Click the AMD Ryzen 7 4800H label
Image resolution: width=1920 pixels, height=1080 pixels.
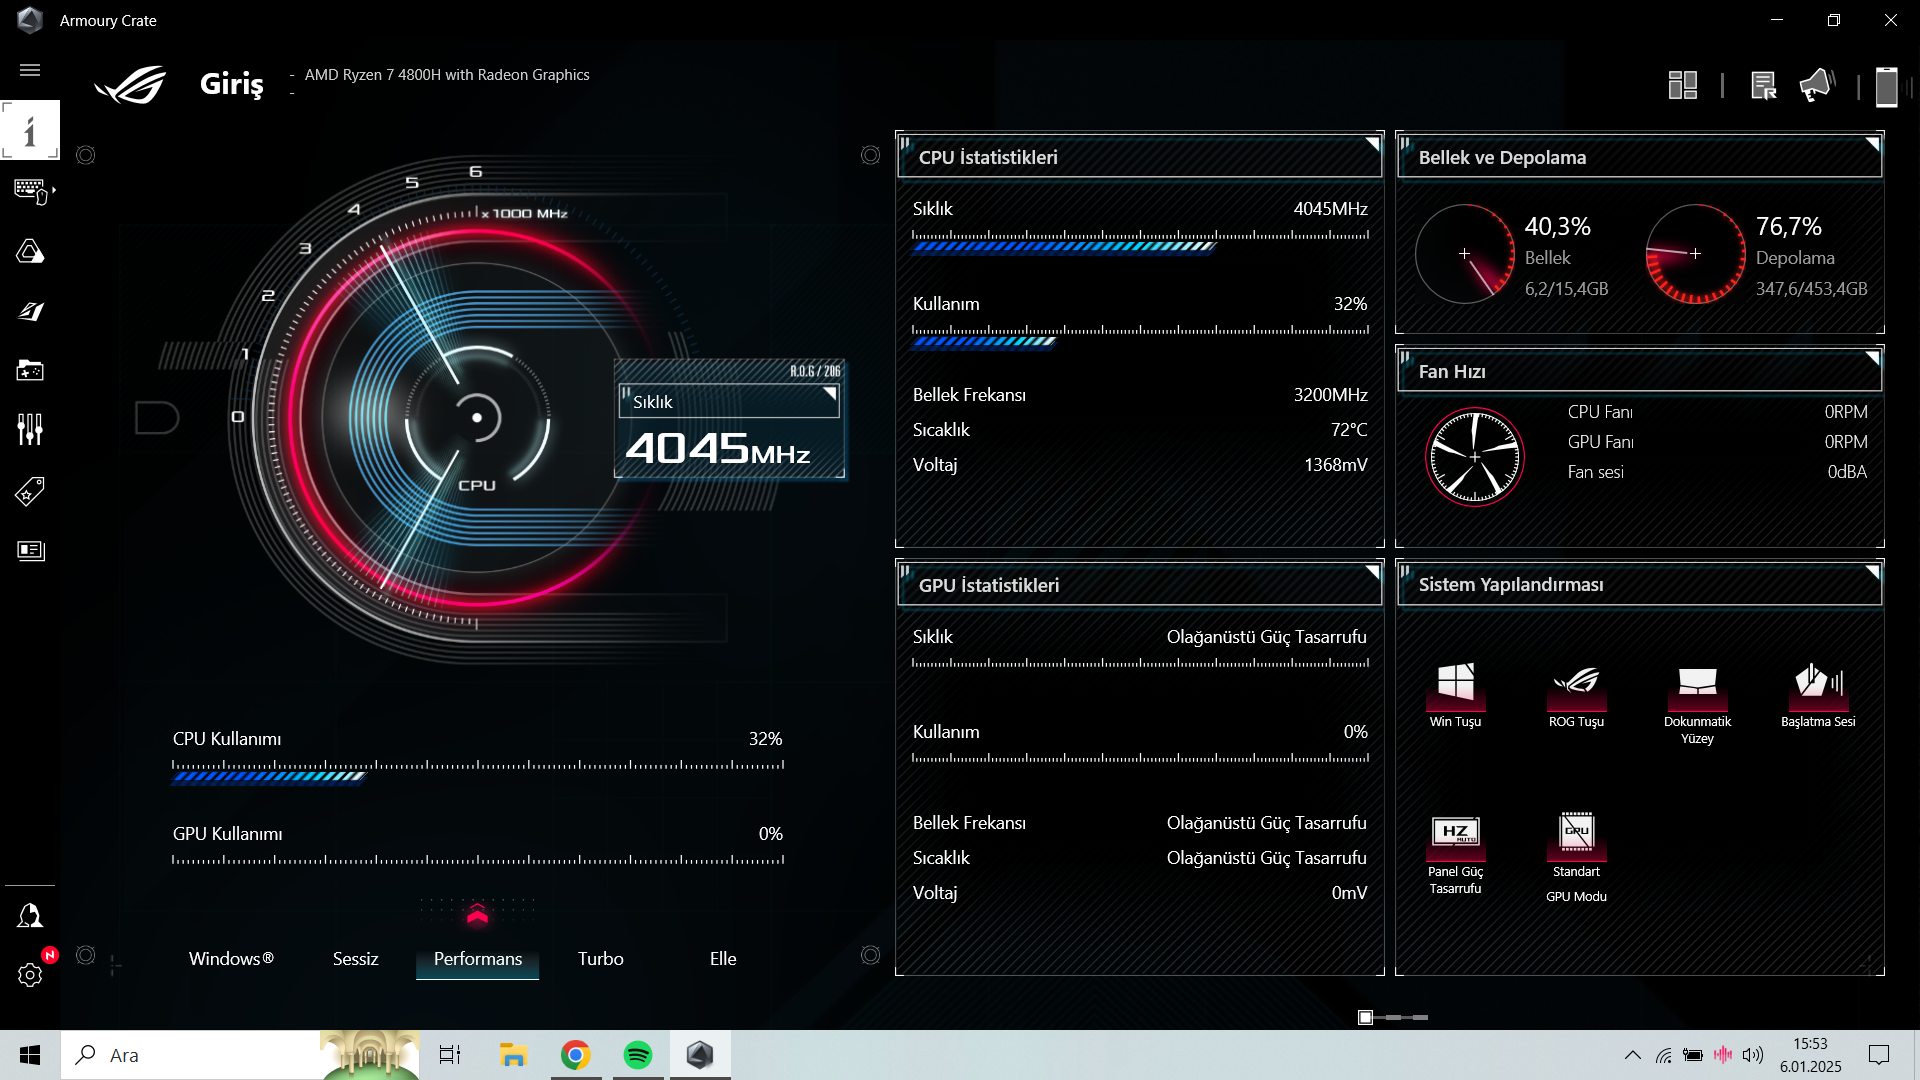click(446, 75)
